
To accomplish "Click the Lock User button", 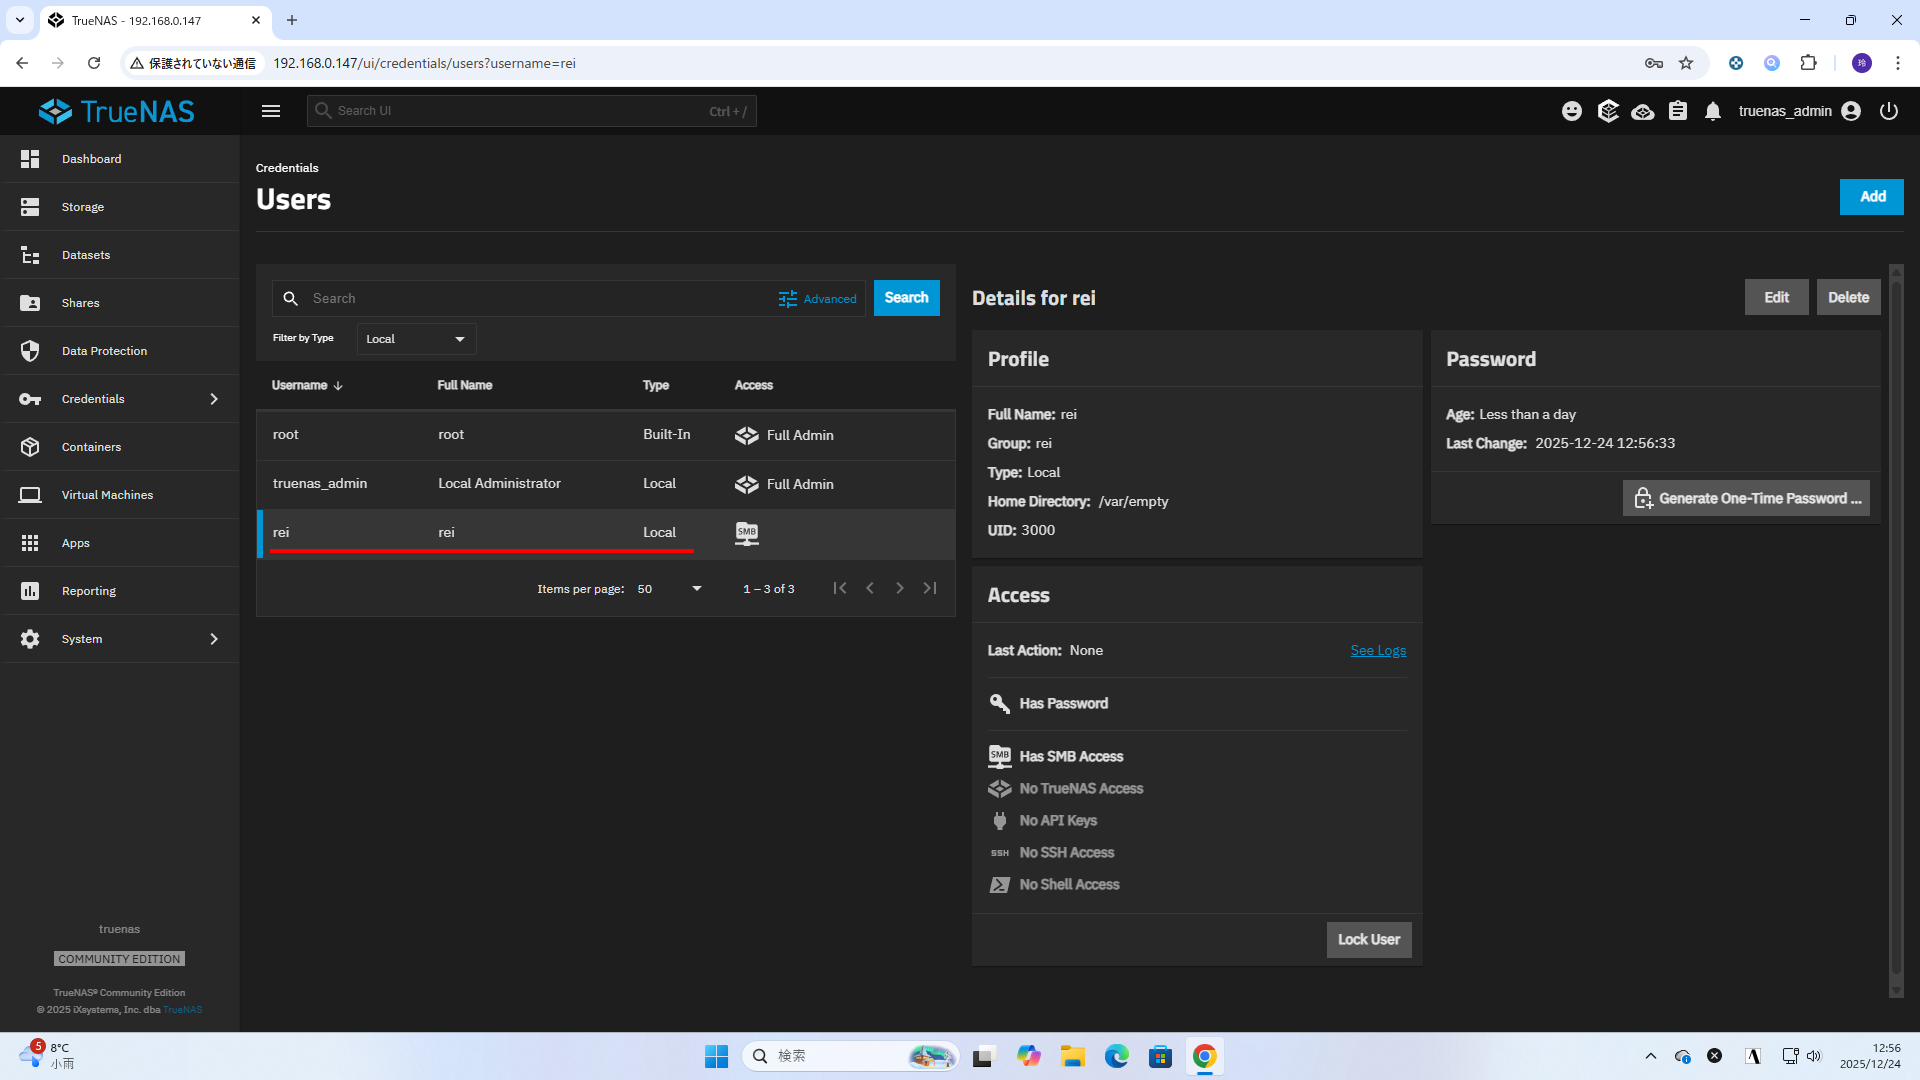I will click(1368, 940).
